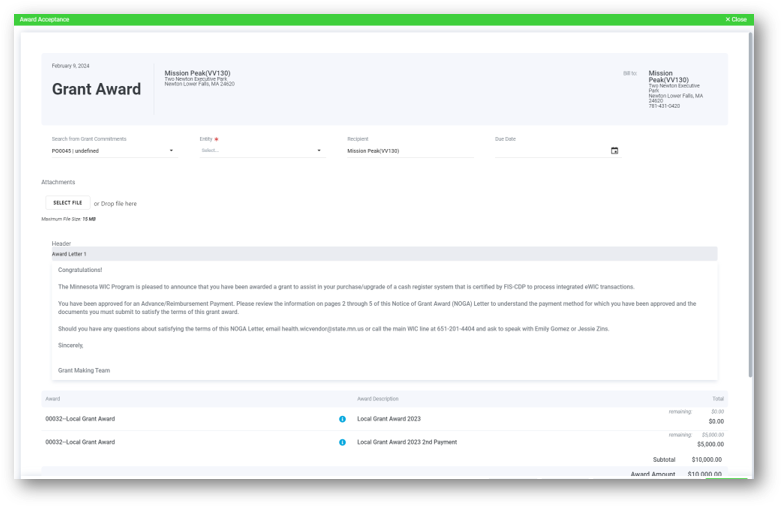
Task: Open the Due Date calendar picker
Action: point(614,150)
